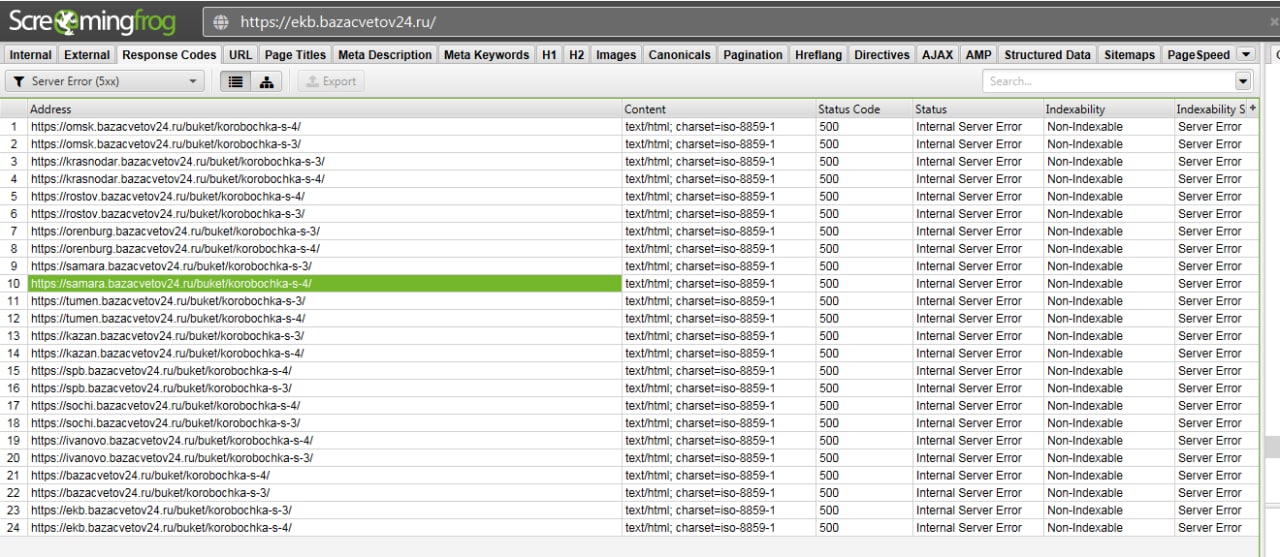This screenshot has width=1280, height=557.
Task: Switch to the H1 tab
Action: click(549, 55)
